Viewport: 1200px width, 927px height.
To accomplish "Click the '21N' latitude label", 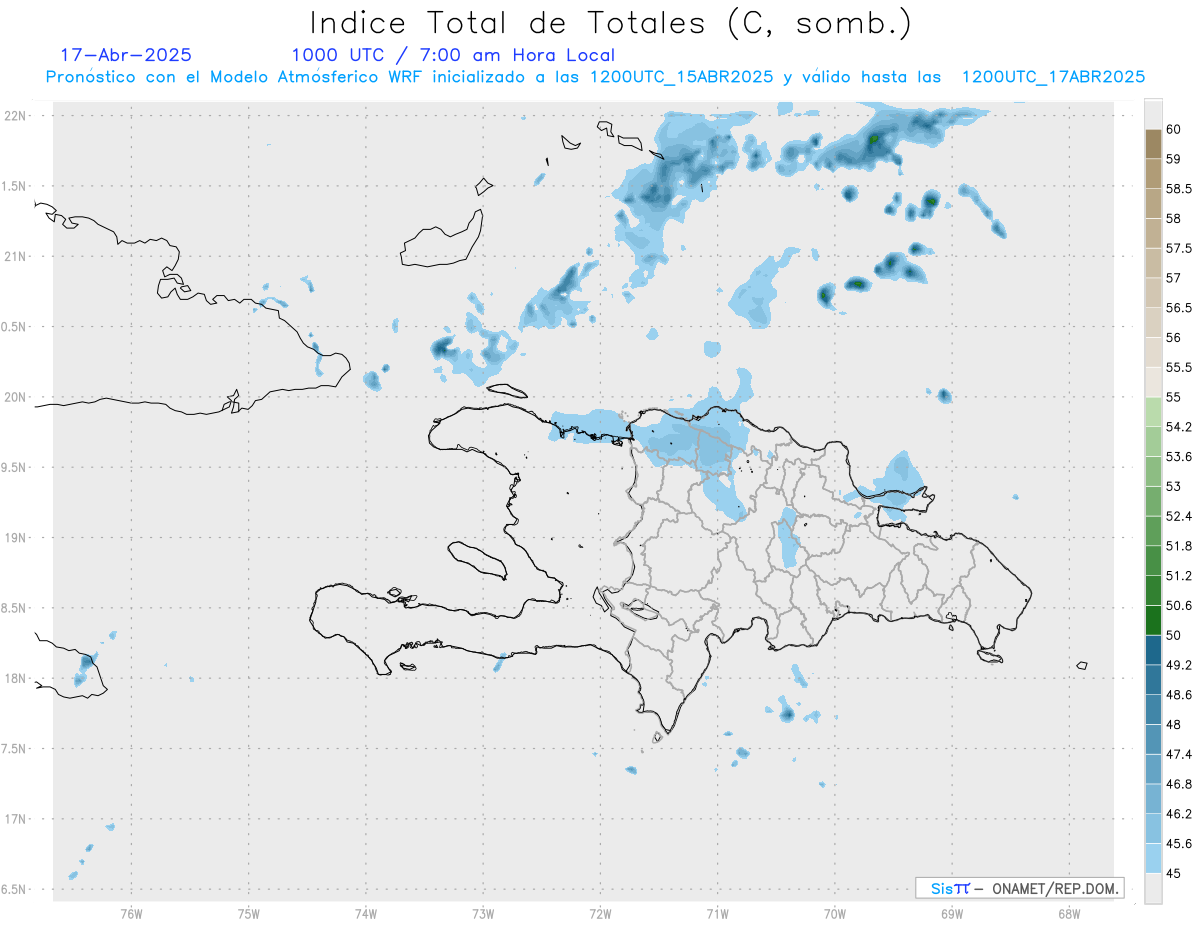I will click(x=16, y=256).
